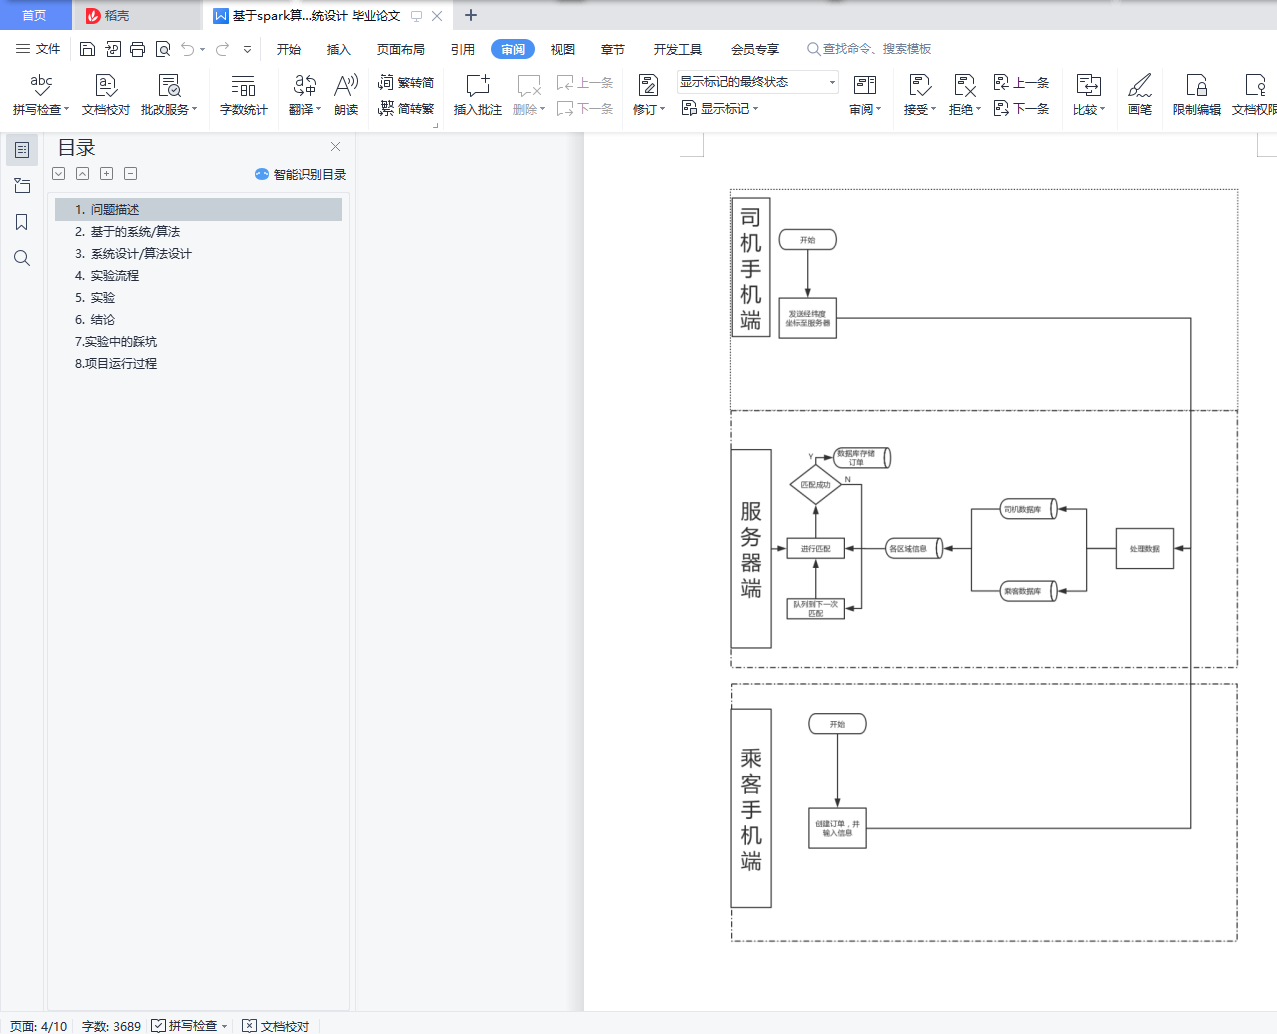Jump to outline item 4. 实验流程

[x=198, y=276]
